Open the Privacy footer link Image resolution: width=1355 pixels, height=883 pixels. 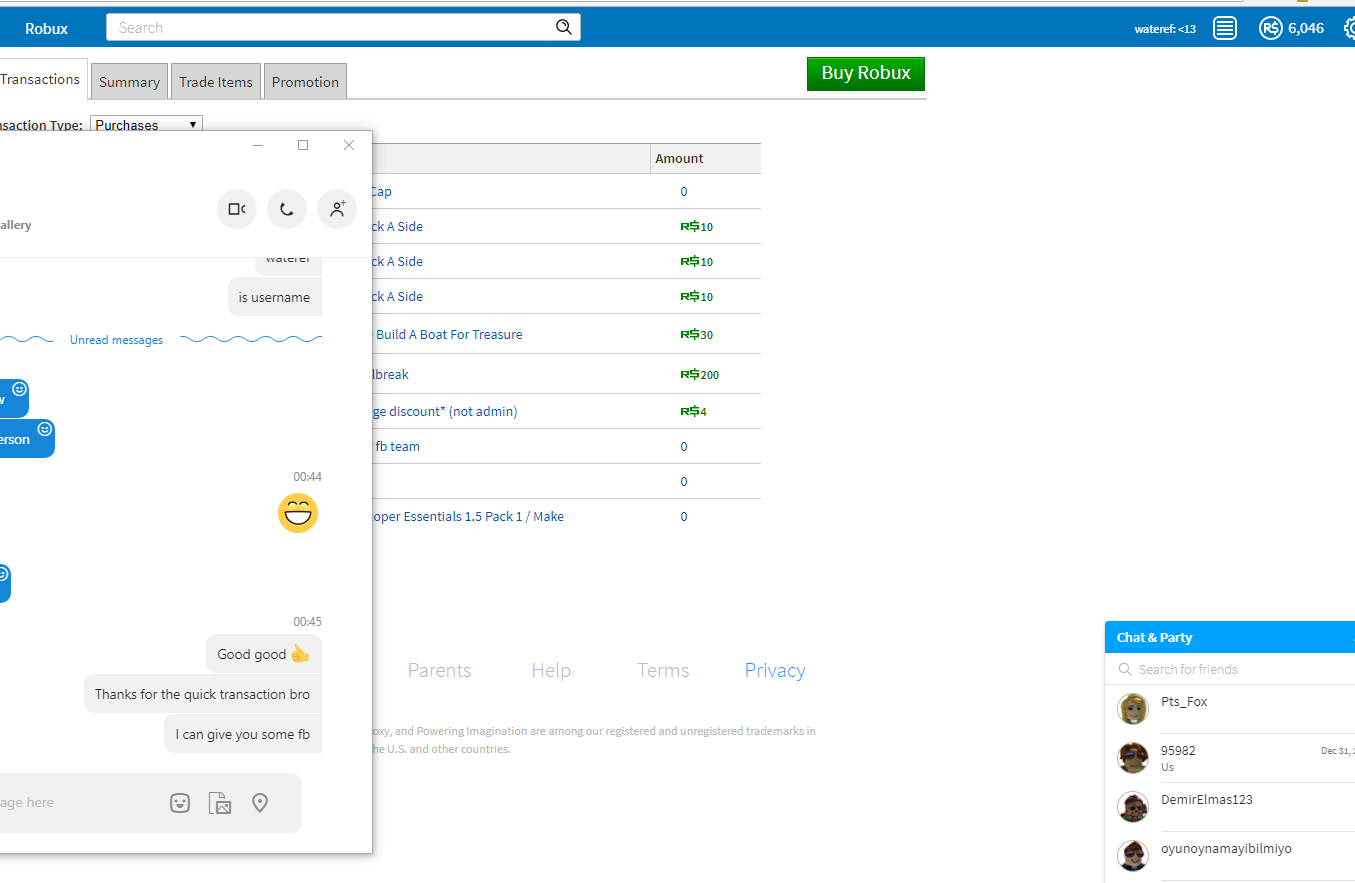pos(775,670)
